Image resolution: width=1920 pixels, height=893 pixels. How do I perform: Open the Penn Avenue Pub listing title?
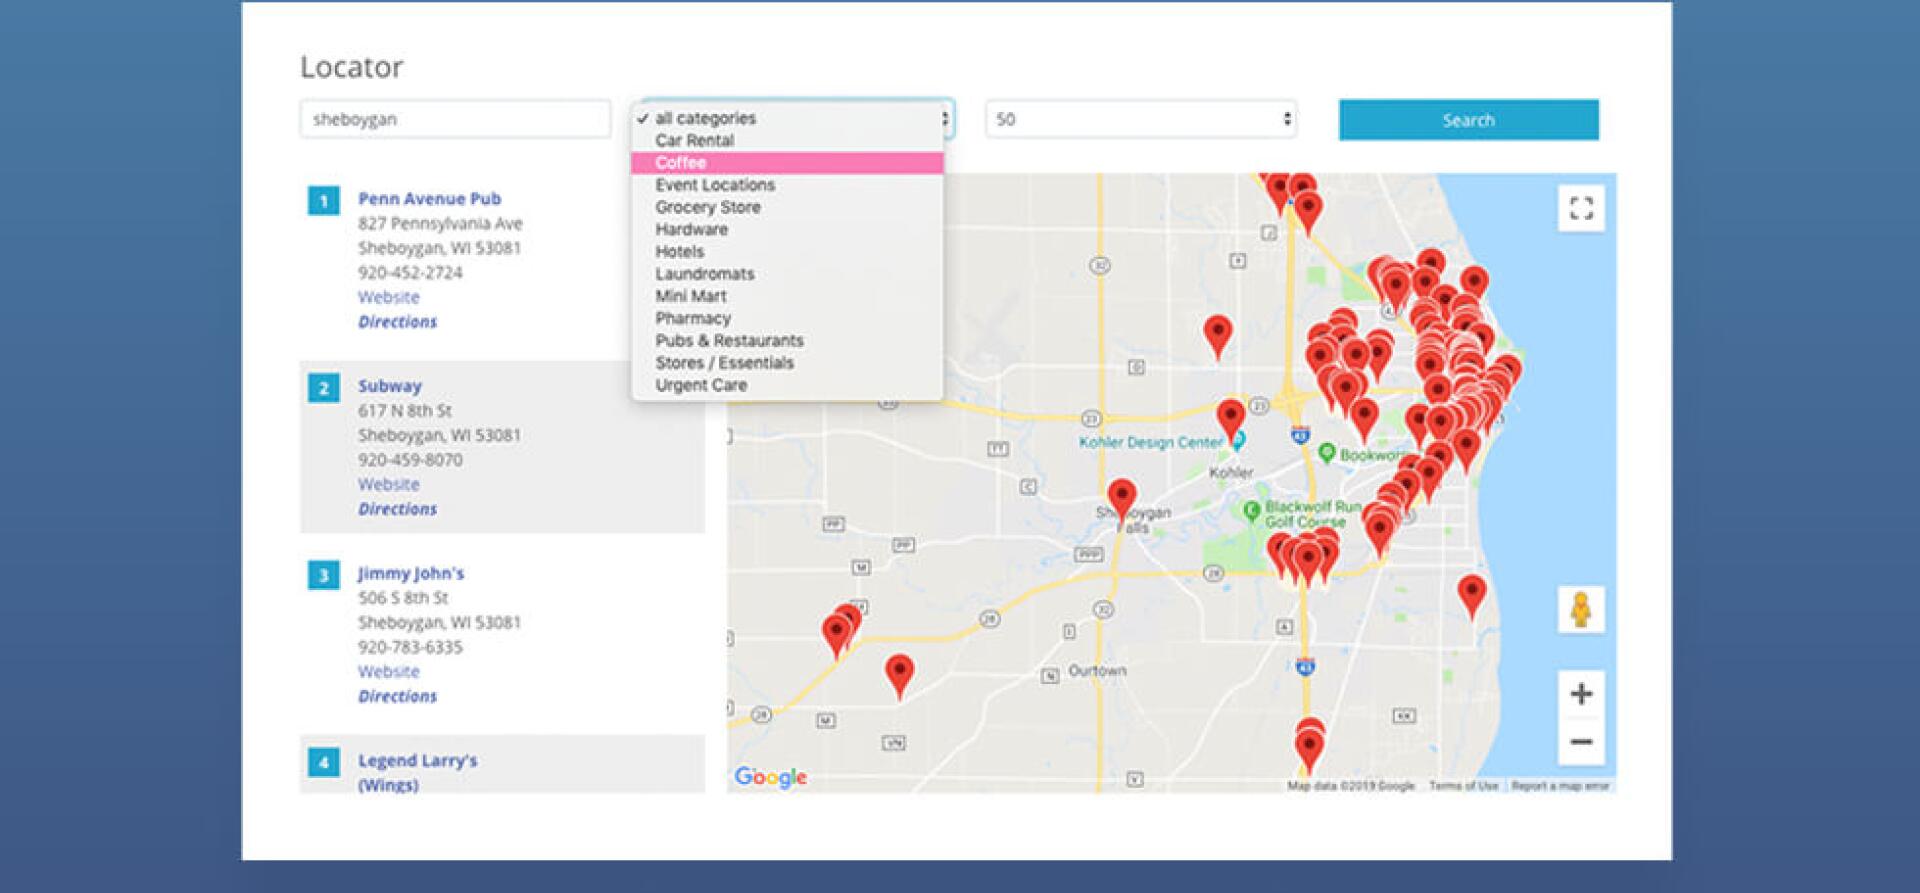(429, 199)
